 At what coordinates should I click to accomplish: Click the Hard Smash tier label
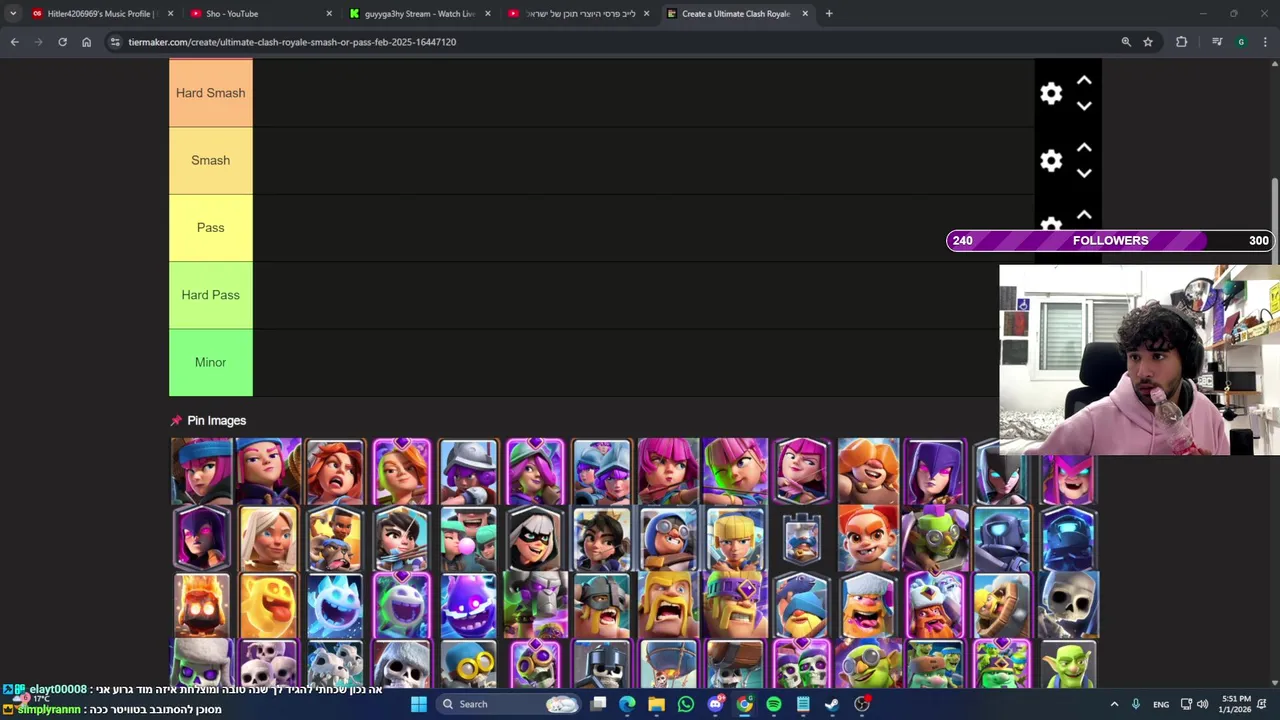(x=210, y=93)
